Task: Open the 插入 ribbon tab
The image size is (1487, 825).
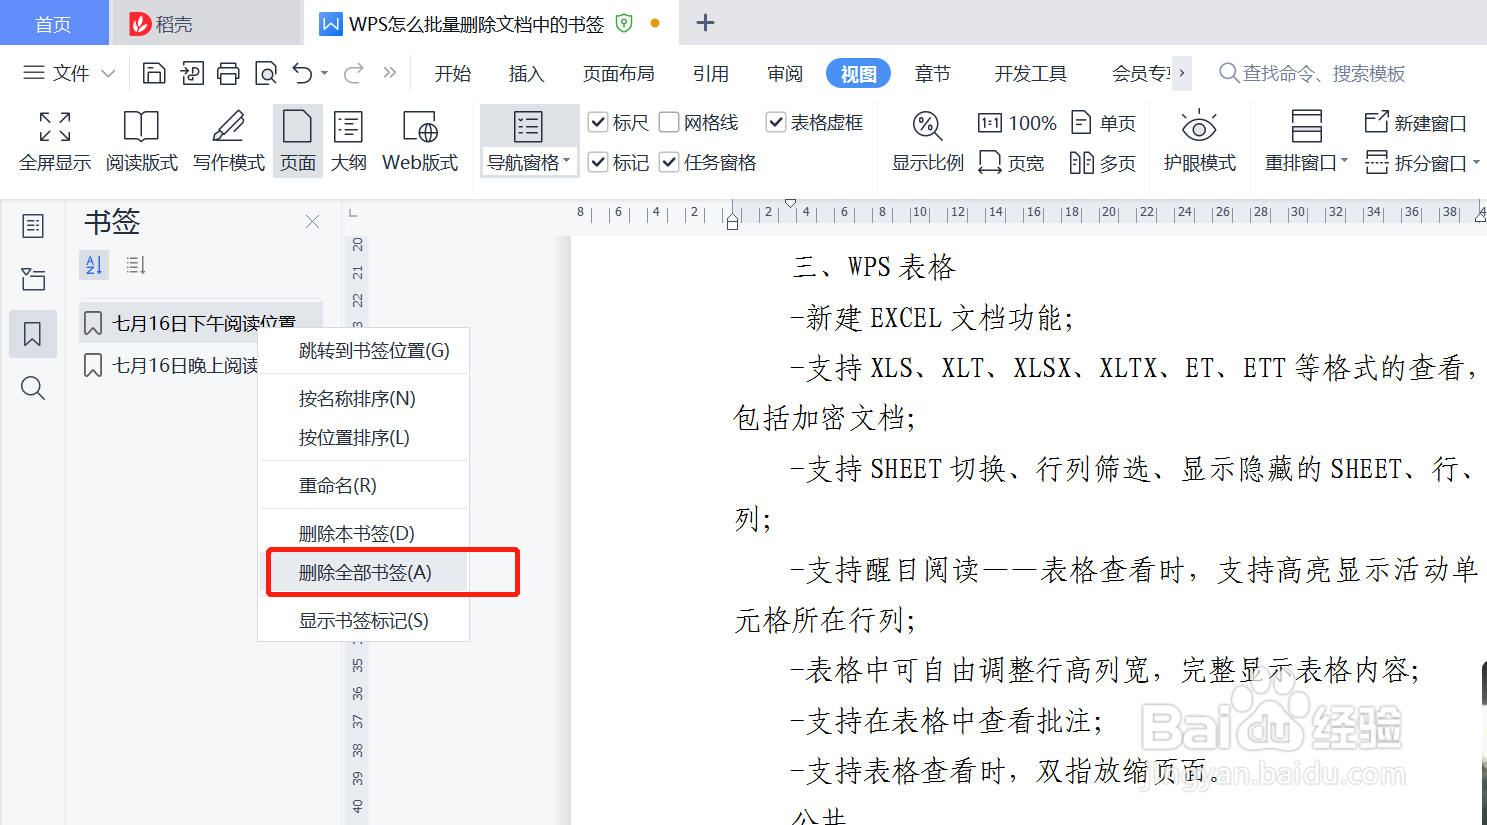Action: [526, 73]
